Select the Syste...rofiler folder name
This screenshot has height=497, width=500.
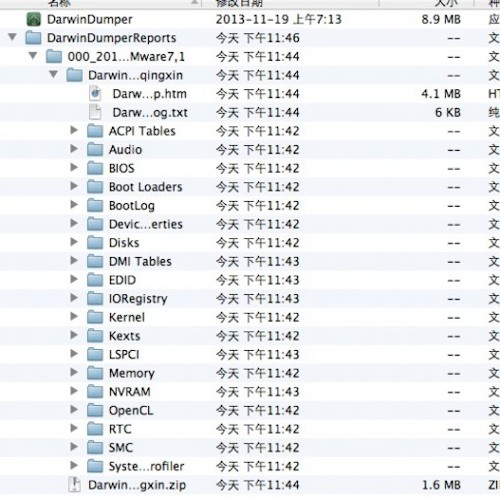tap(146, 466)
